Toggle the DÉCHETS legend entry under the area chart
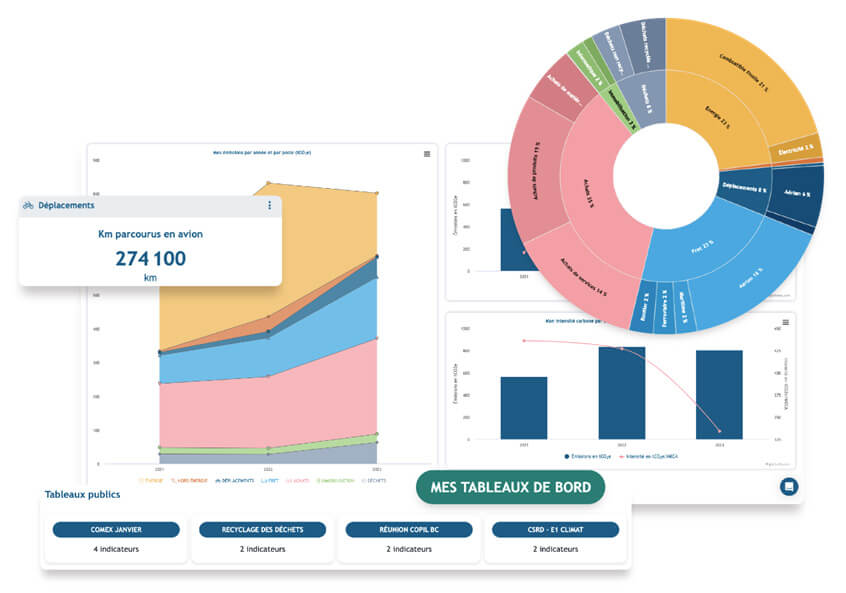 (x=374, y=480)
